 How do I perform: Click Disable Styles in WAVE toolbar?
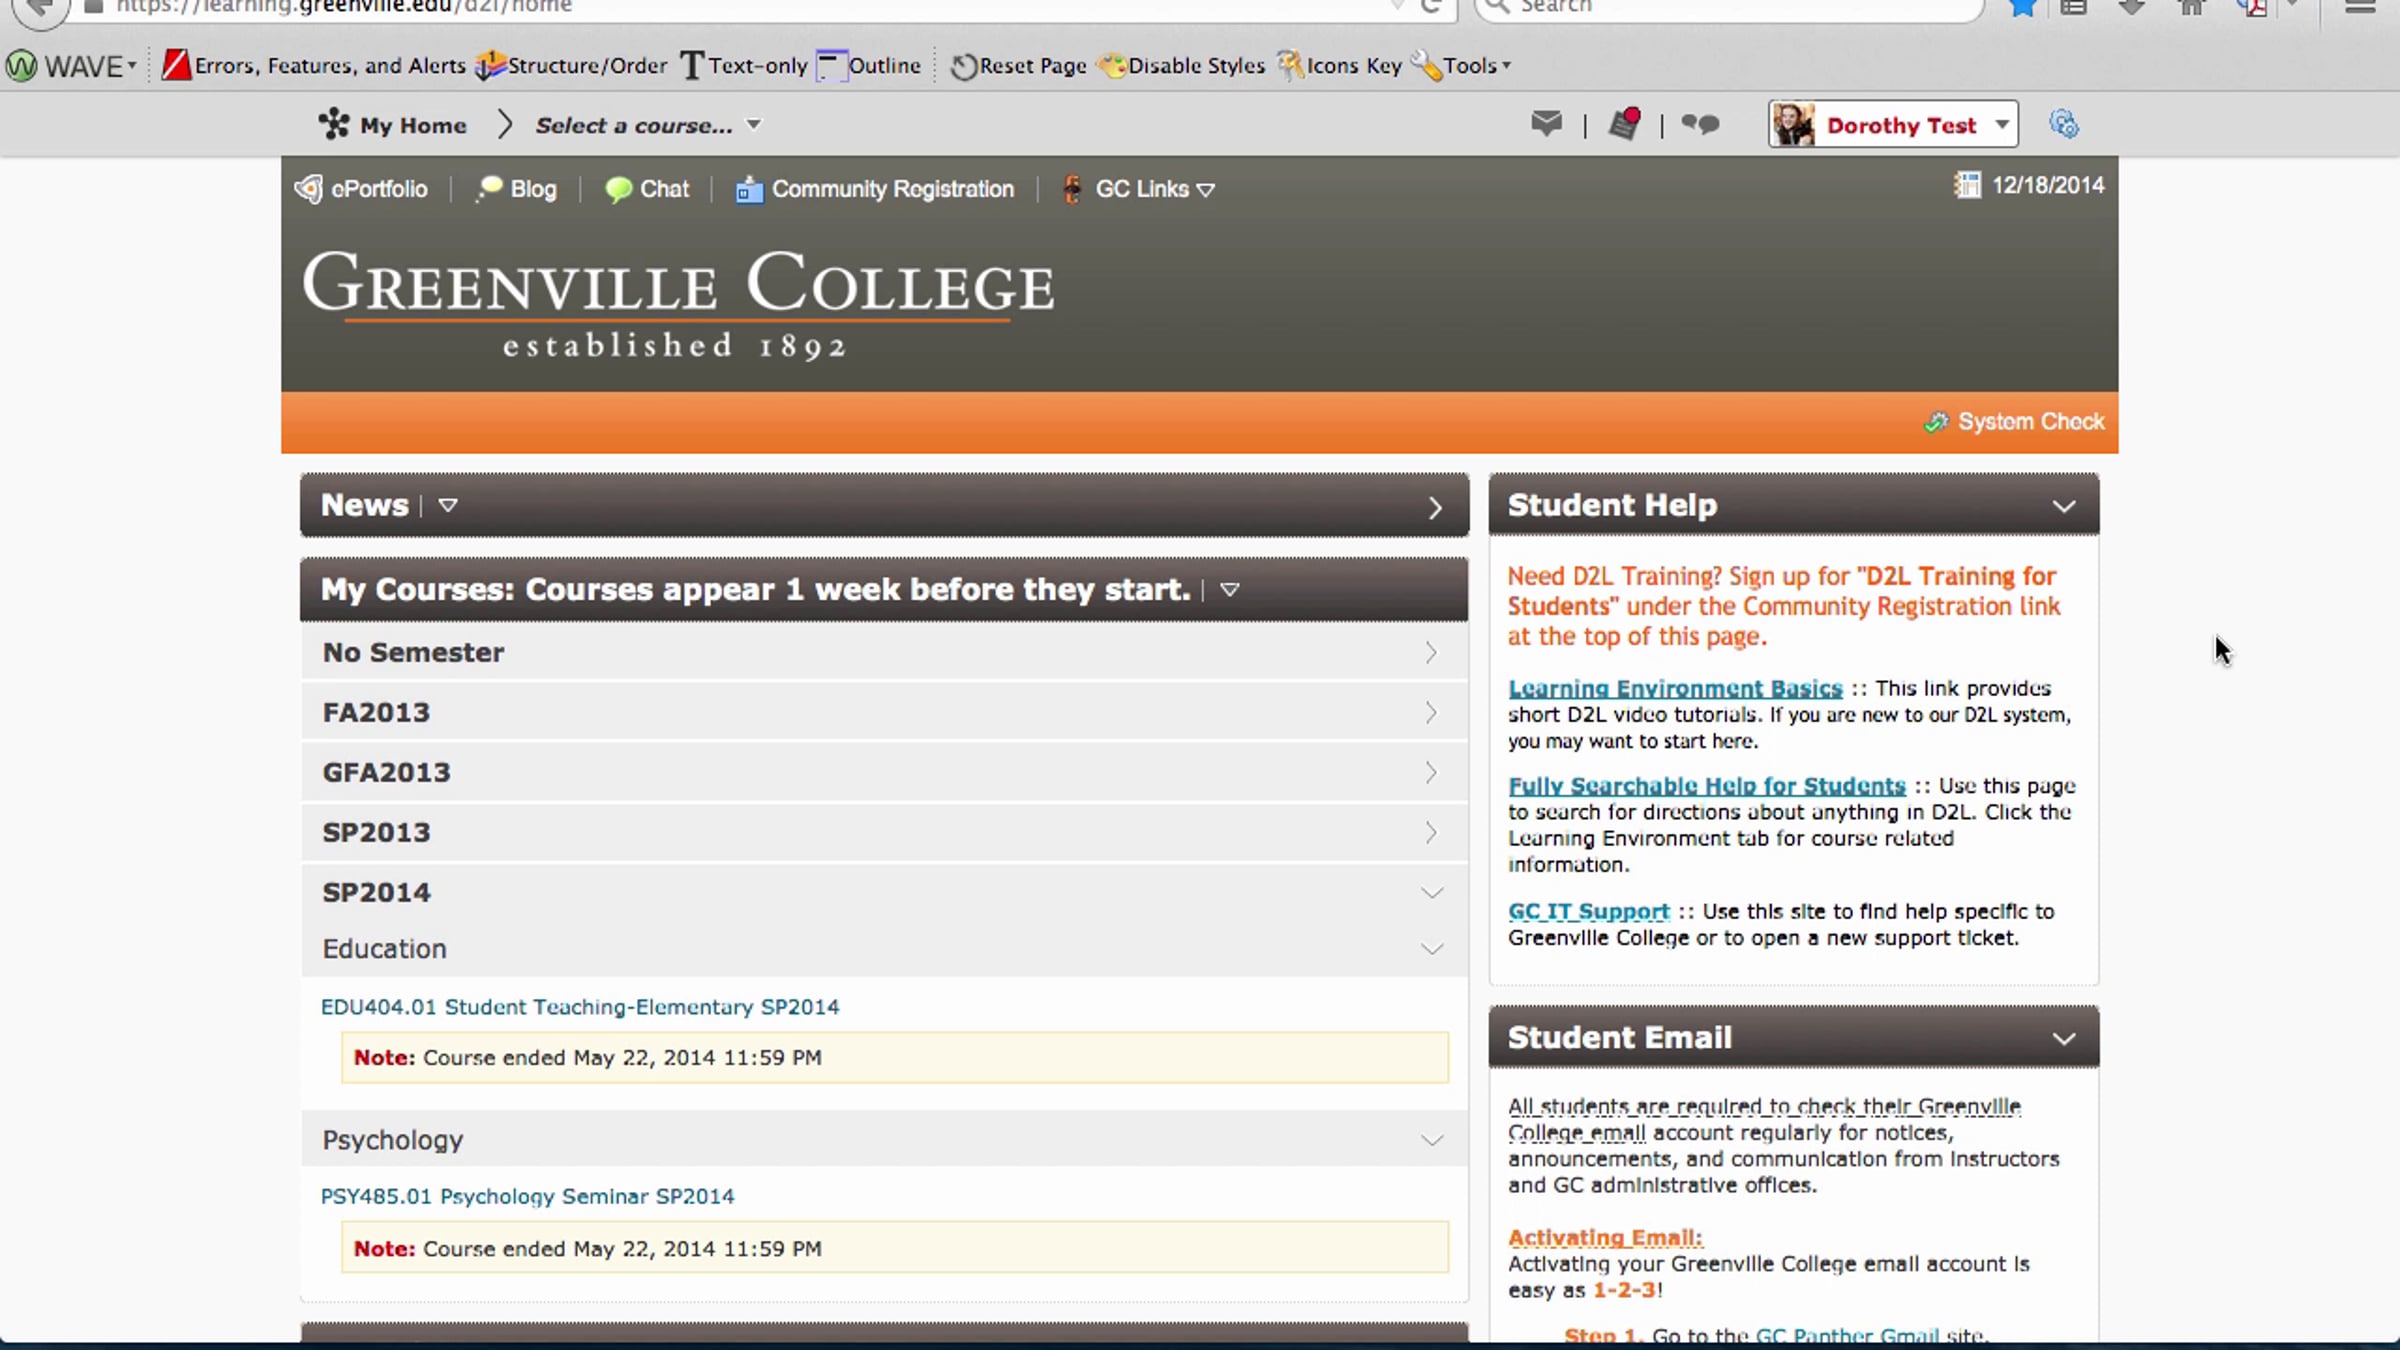coord(1181,66)
